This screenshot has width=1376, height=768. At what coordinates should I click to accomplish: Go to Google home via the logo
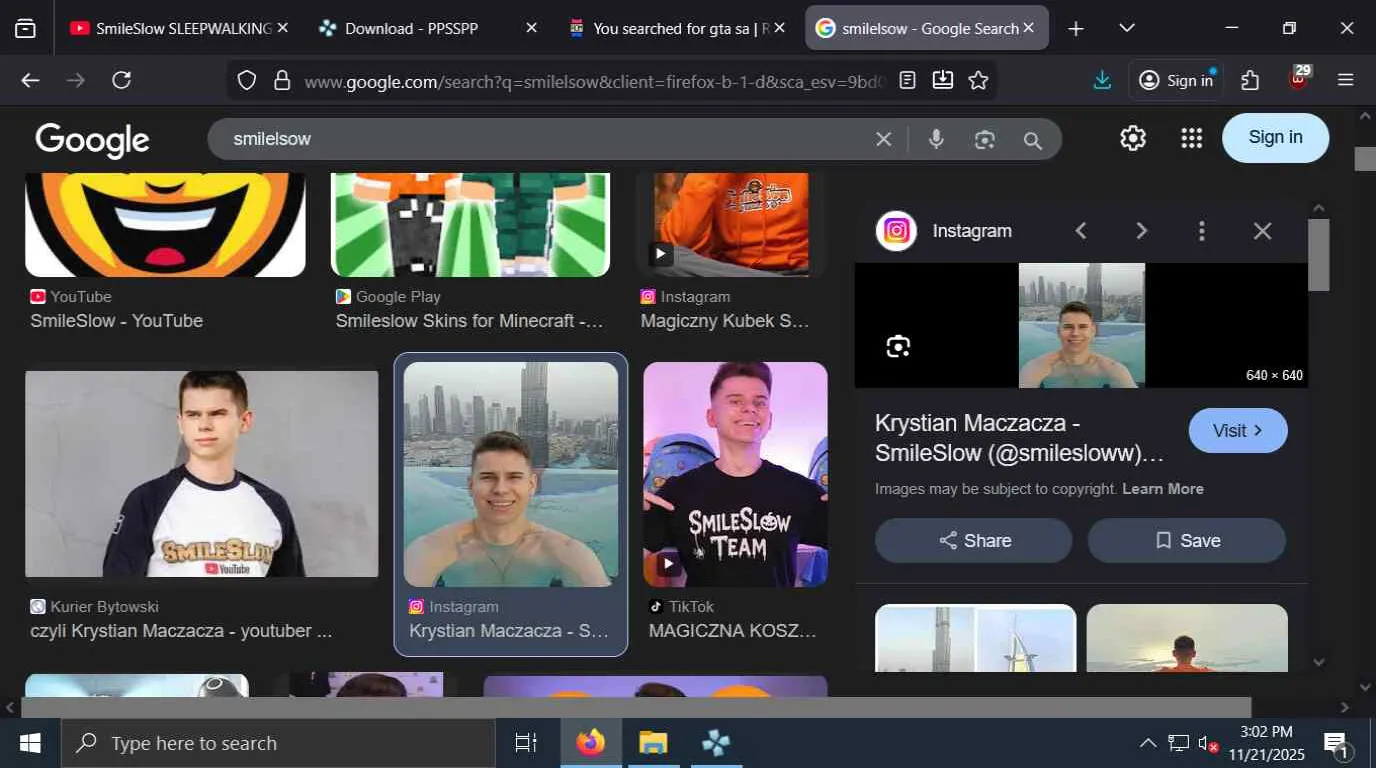coord(92,140)
